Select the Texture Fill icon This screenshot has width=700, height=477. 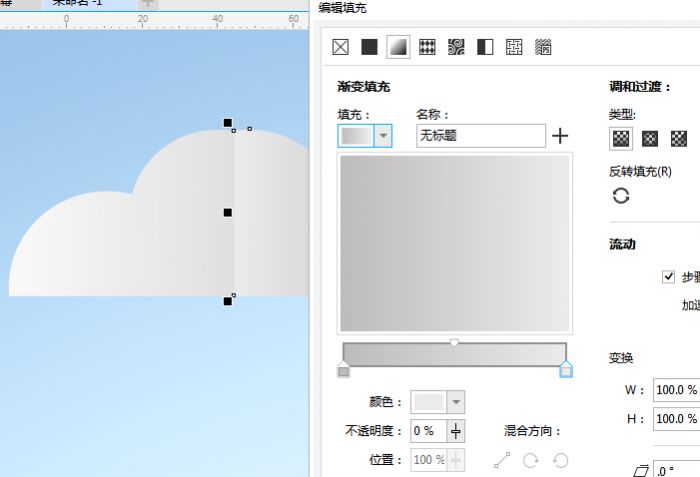514,47
